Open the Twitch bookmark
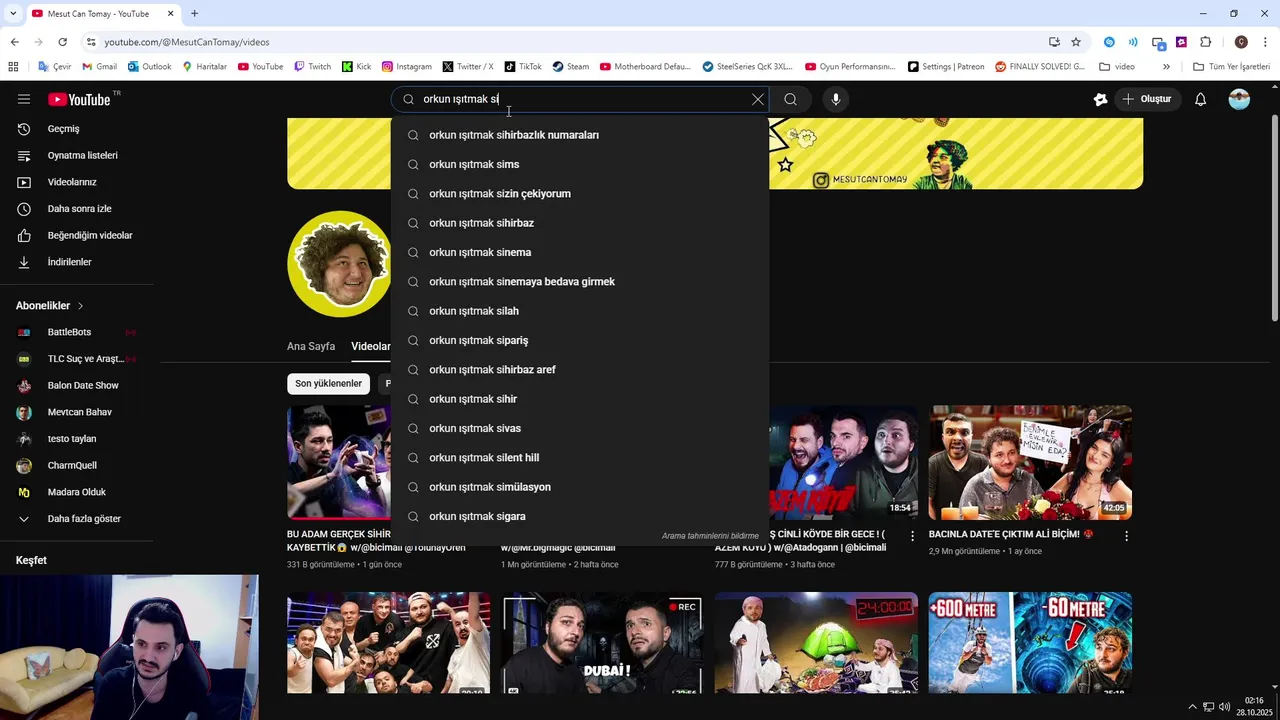The width and height of the screenshot is (1280, 720). coord(312,67)
